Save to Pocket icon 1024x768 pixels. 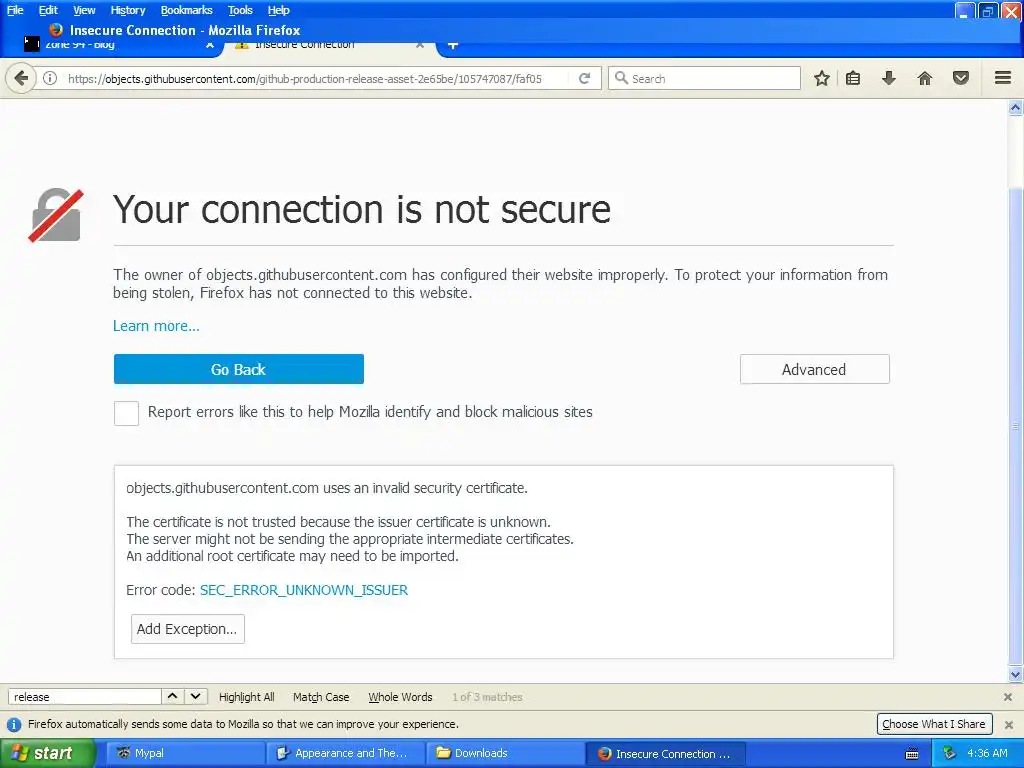pos(961,78)
